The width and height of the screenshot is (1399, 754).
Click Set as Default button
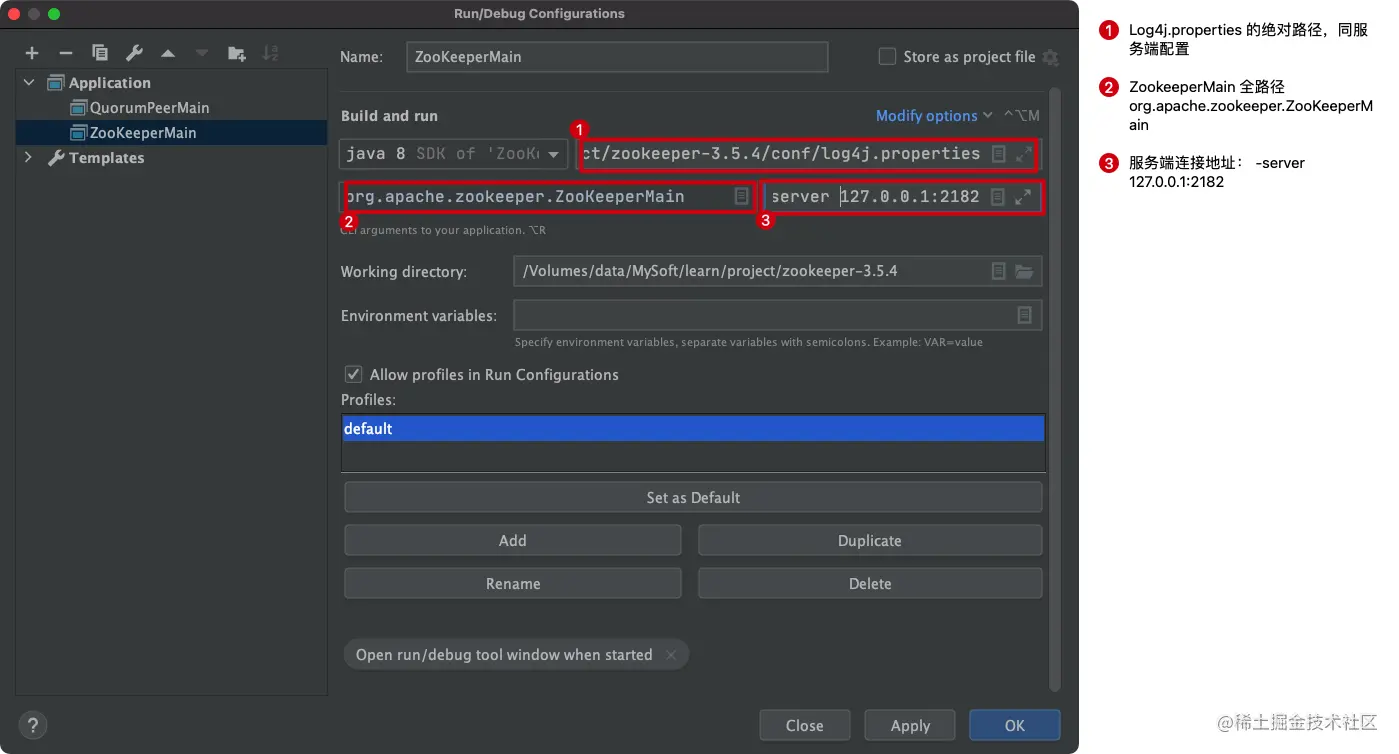click(x=693, y=497)
